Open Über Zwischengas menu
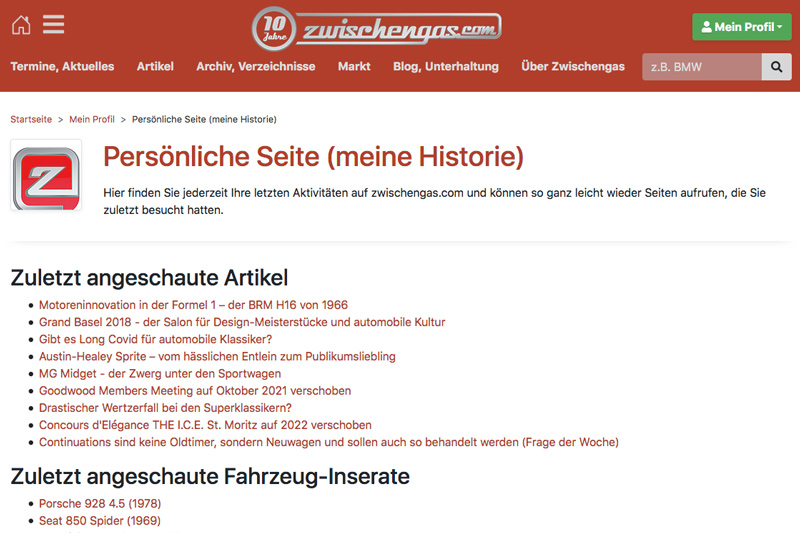 point(572,67)
